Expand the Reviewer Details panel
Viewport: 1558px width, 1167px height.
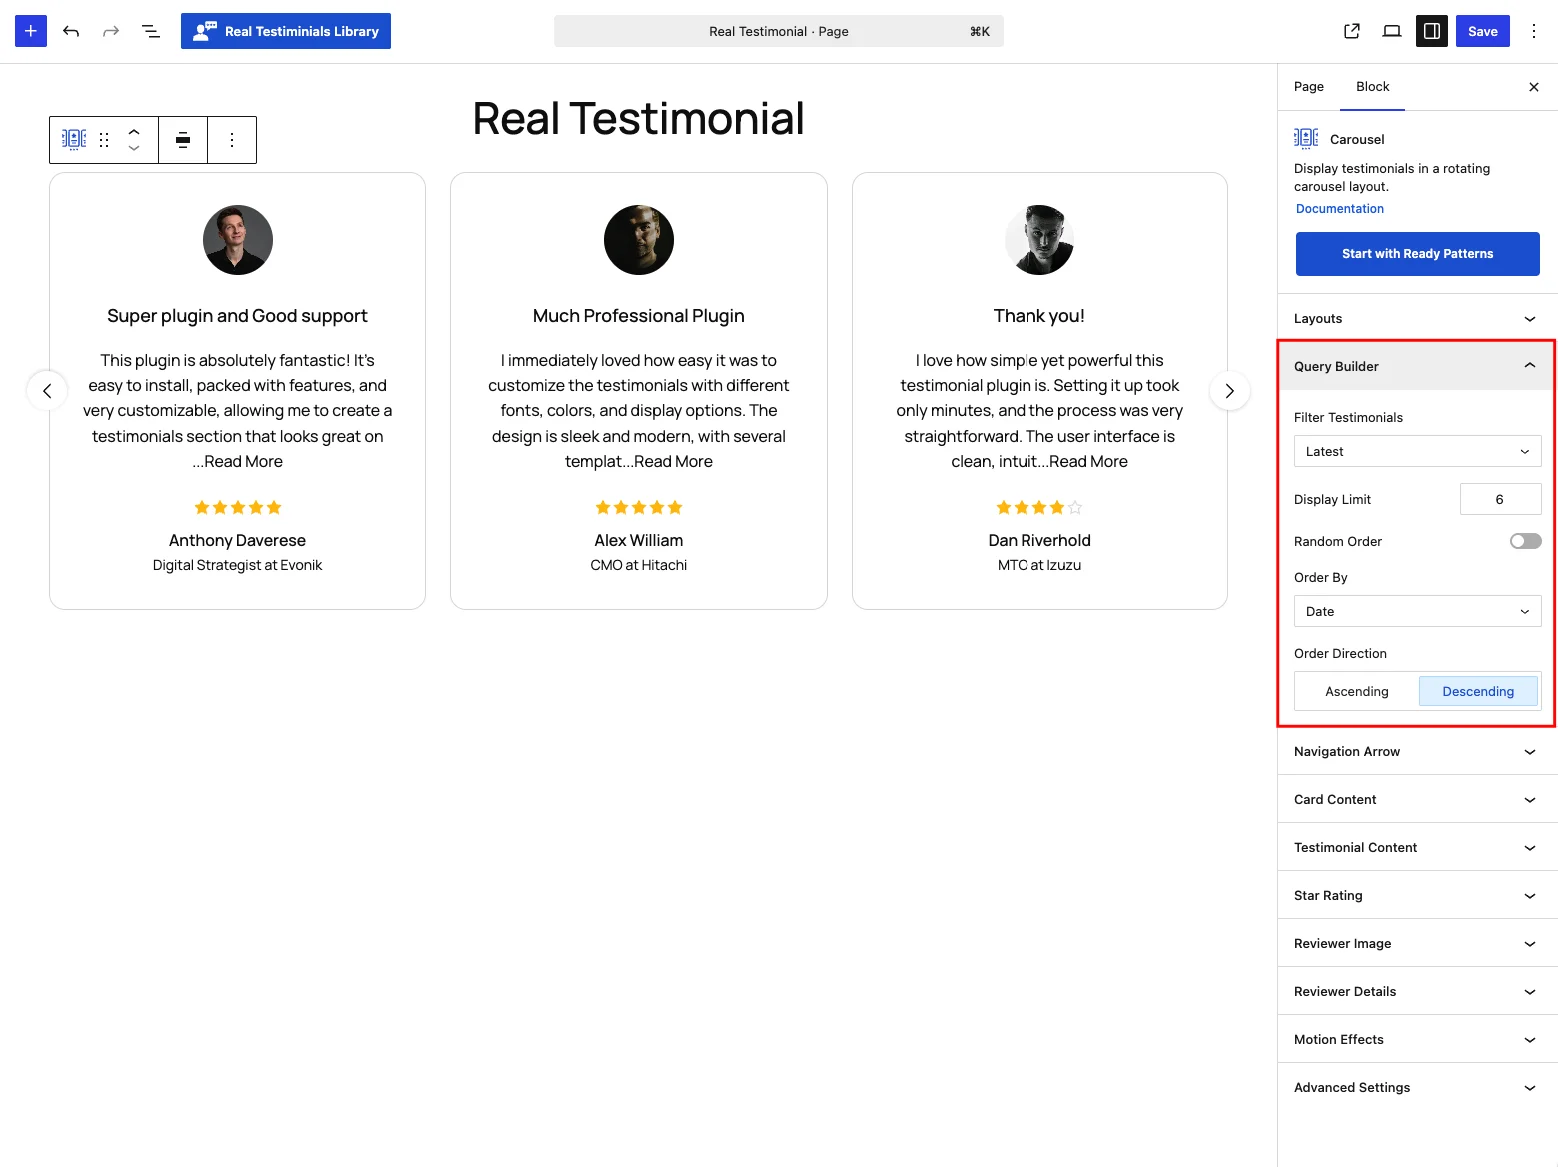[1418, 991]
